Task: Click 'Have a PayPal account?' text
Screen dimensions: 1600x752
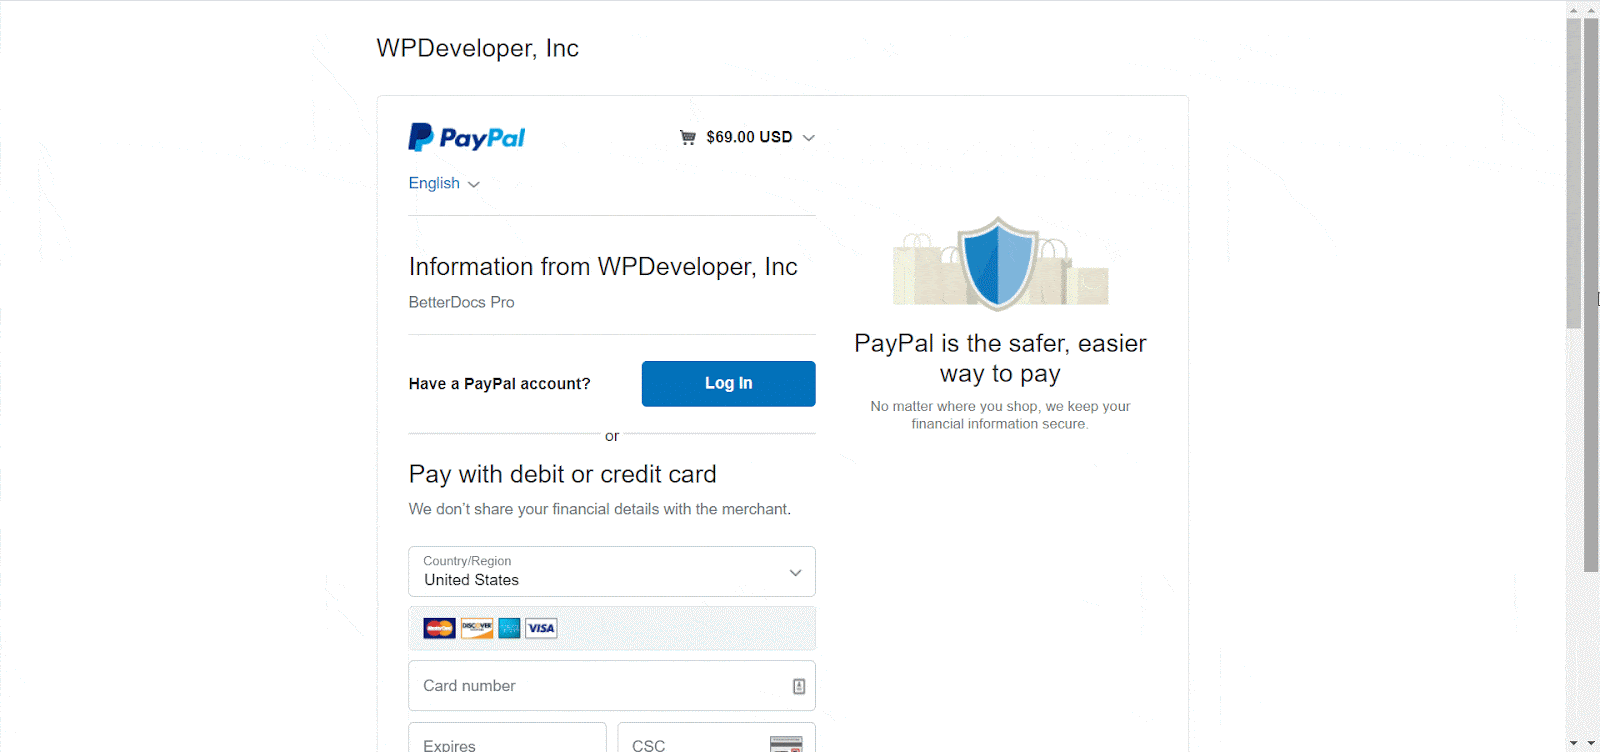Action: 499,384
